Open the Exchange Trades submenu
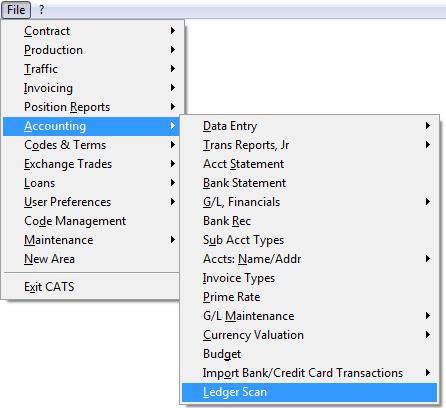This screenshot has width=446, height=408. click(x=91, y=164)
